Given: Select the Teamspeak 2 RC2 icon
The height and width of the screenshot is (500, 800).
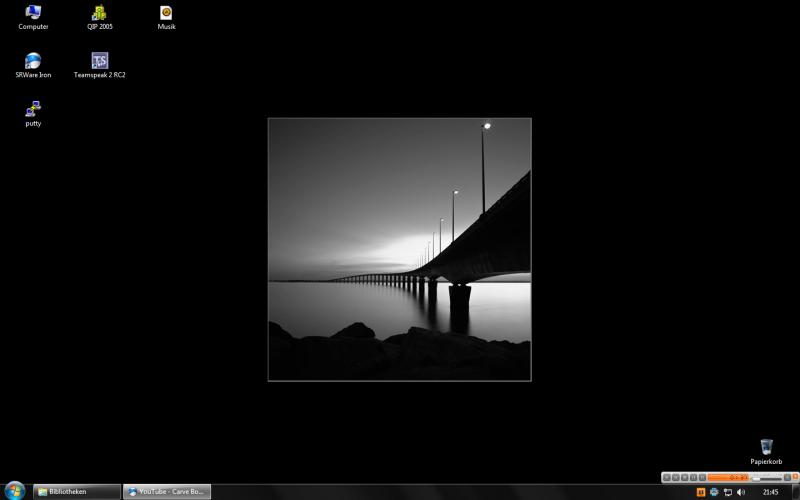Looking at the screenshot, I should tap(99, 62).
